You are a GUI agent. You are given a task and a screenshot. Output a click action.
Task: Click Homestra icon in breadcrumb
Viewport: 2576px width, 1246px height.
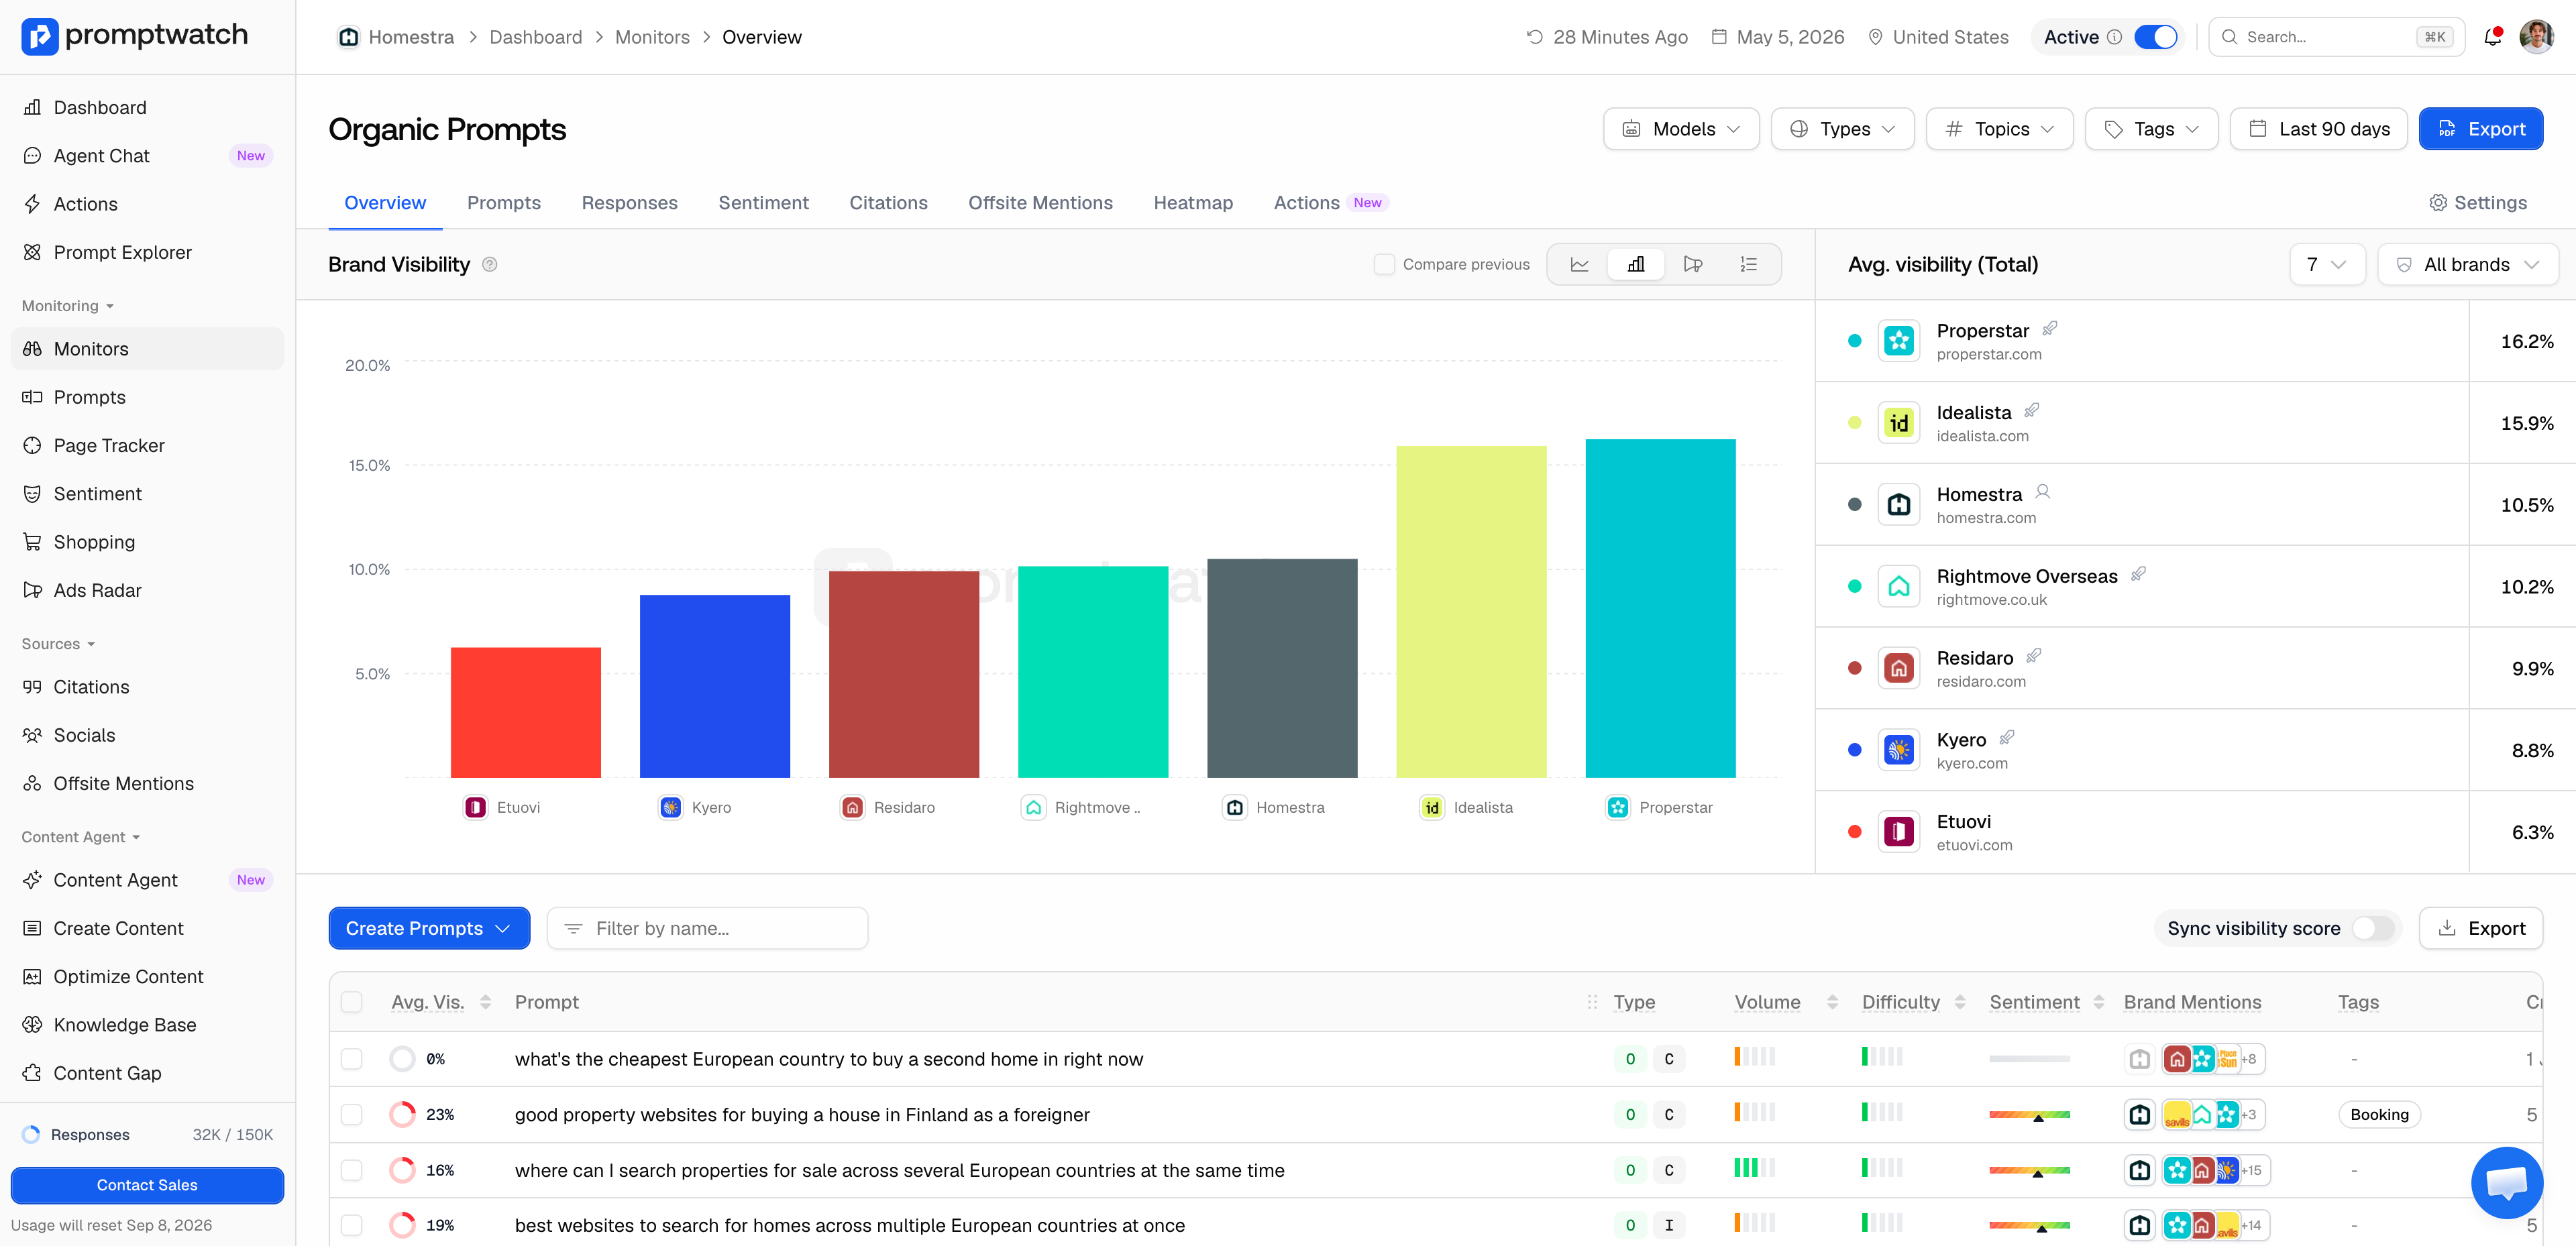(x=348, y=37)
